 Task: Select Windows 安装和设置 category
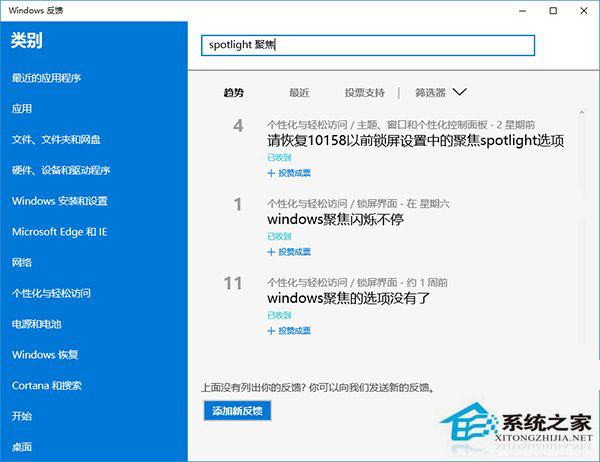coord(60,201)
